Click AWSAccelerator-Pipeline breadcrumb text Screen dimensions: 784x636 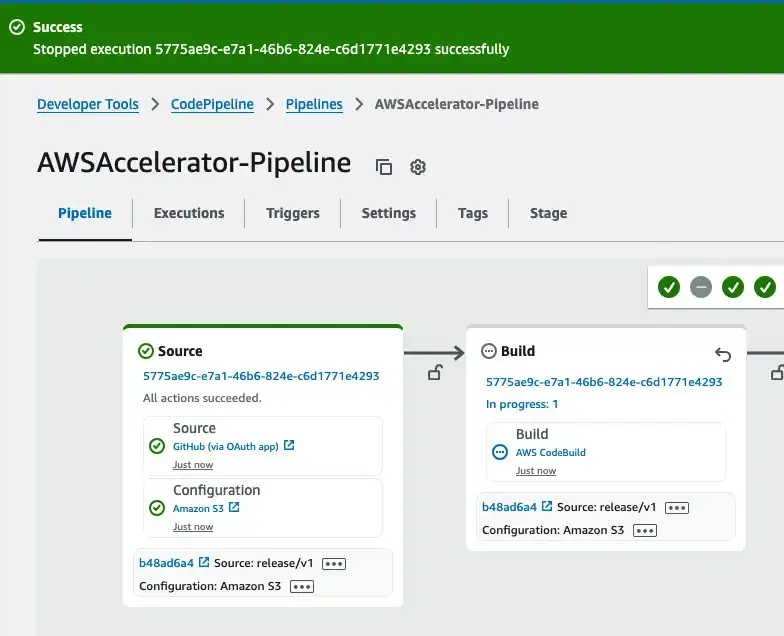click(457, 104)
